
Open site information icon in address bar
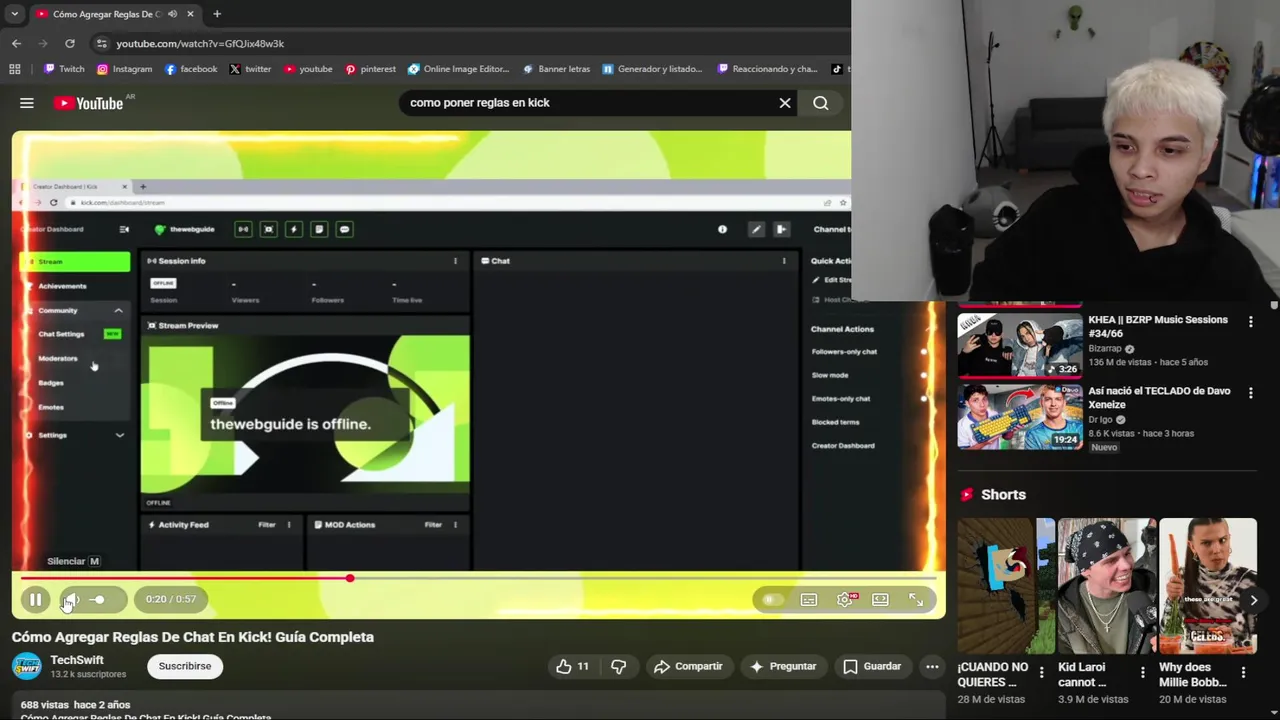[101, 43]
